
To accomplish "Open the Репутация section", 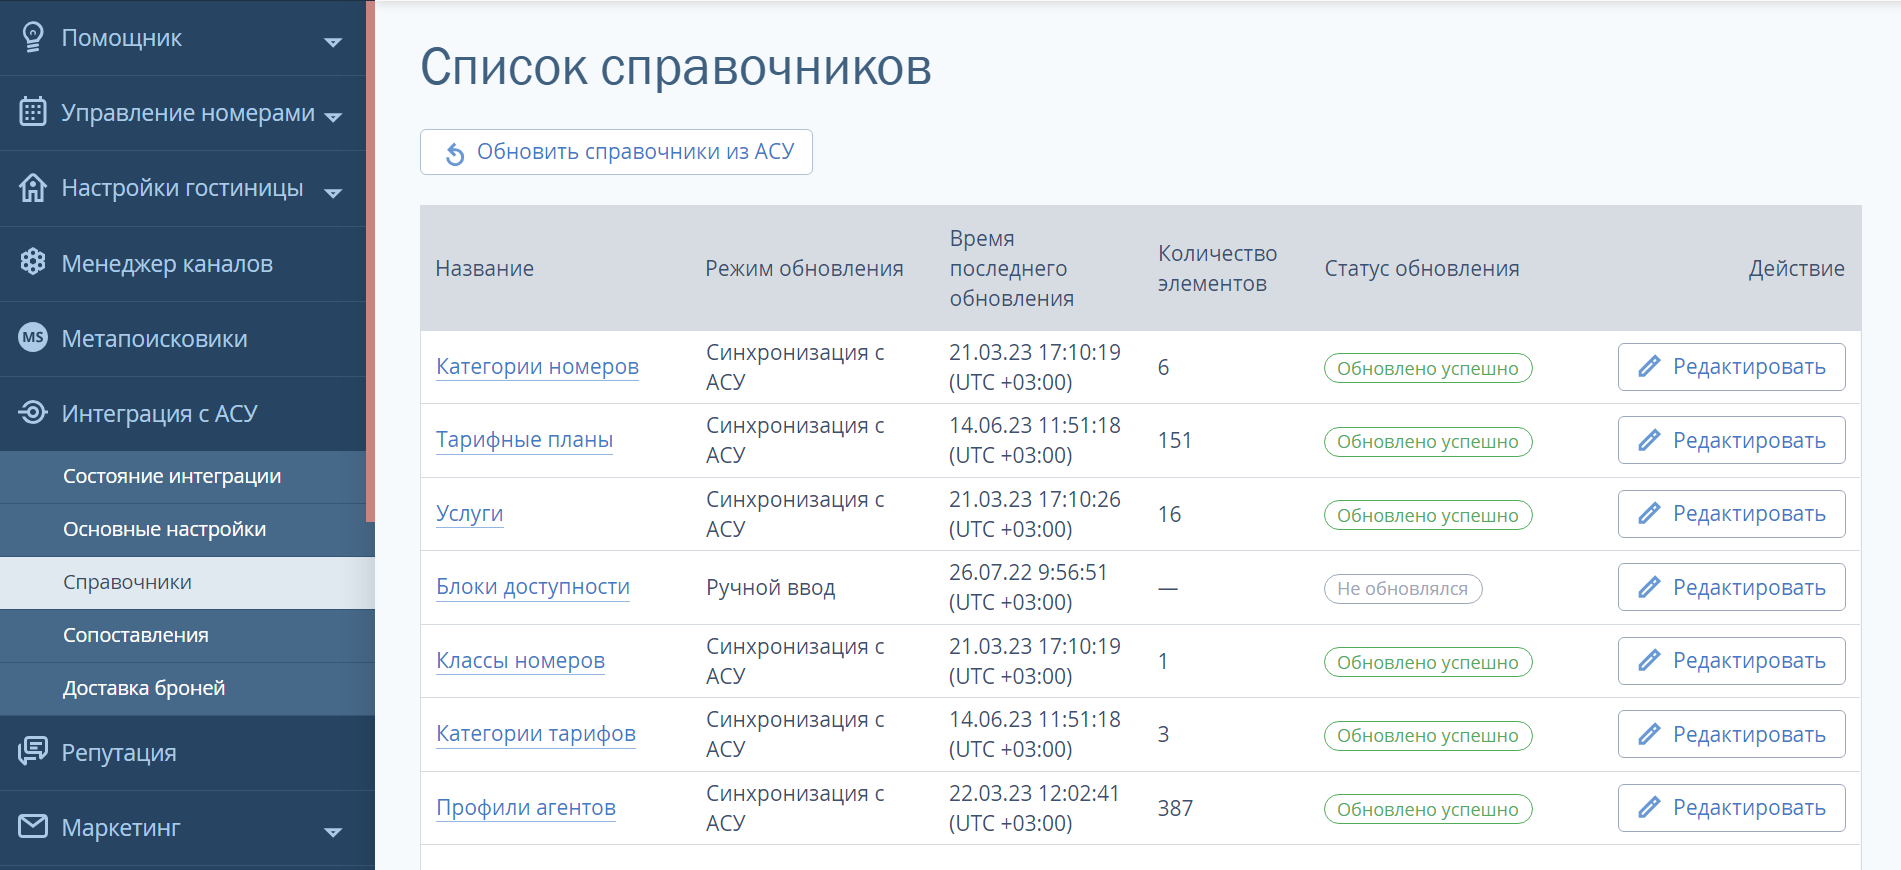I will pos(183,753).
